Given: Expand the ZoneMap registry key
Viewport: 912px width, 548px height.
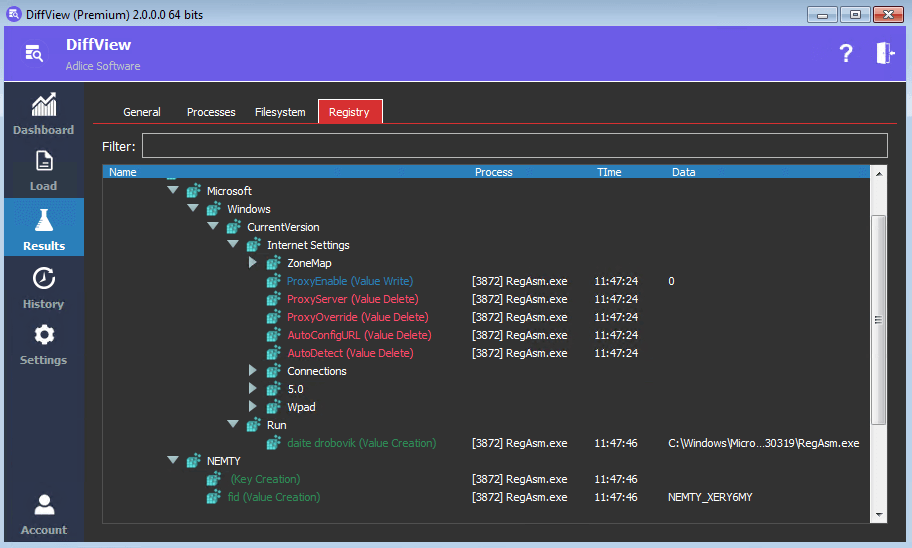Looking at the screenshot, I should (253, 263).
